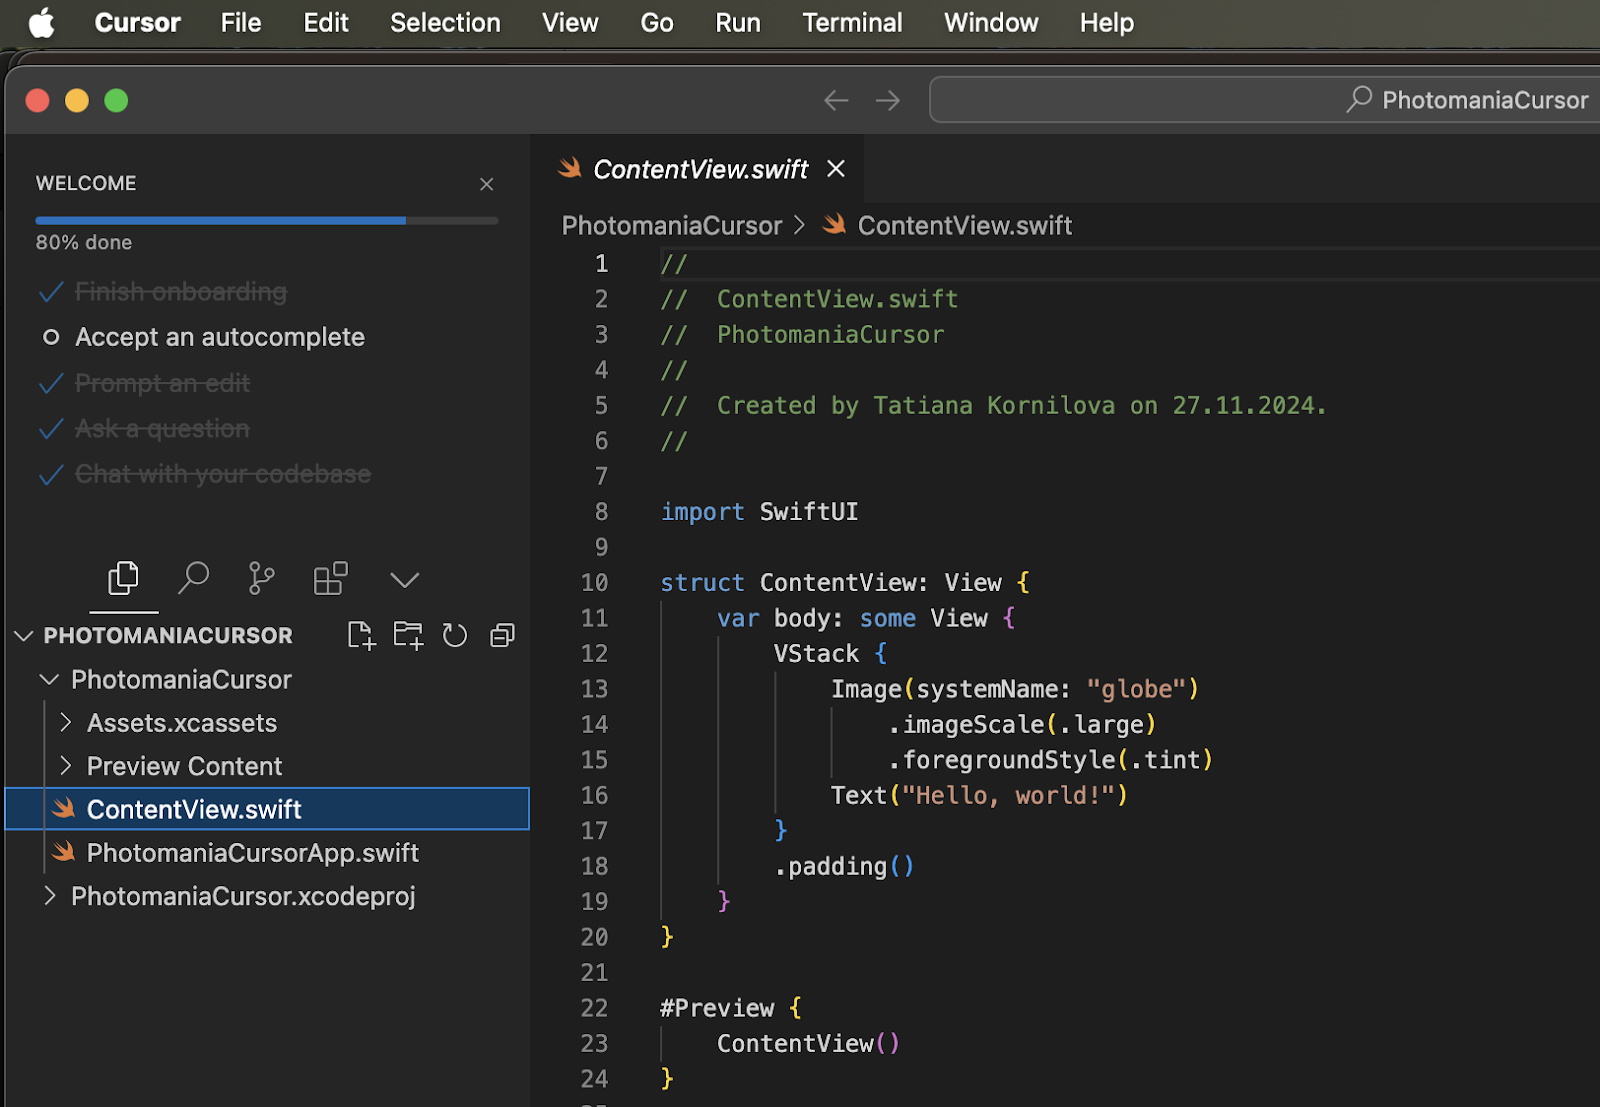This screenshot has height=1107, width=1600.
Task: Open the Extensions blocks icon
Action: [x=330, y=578]
